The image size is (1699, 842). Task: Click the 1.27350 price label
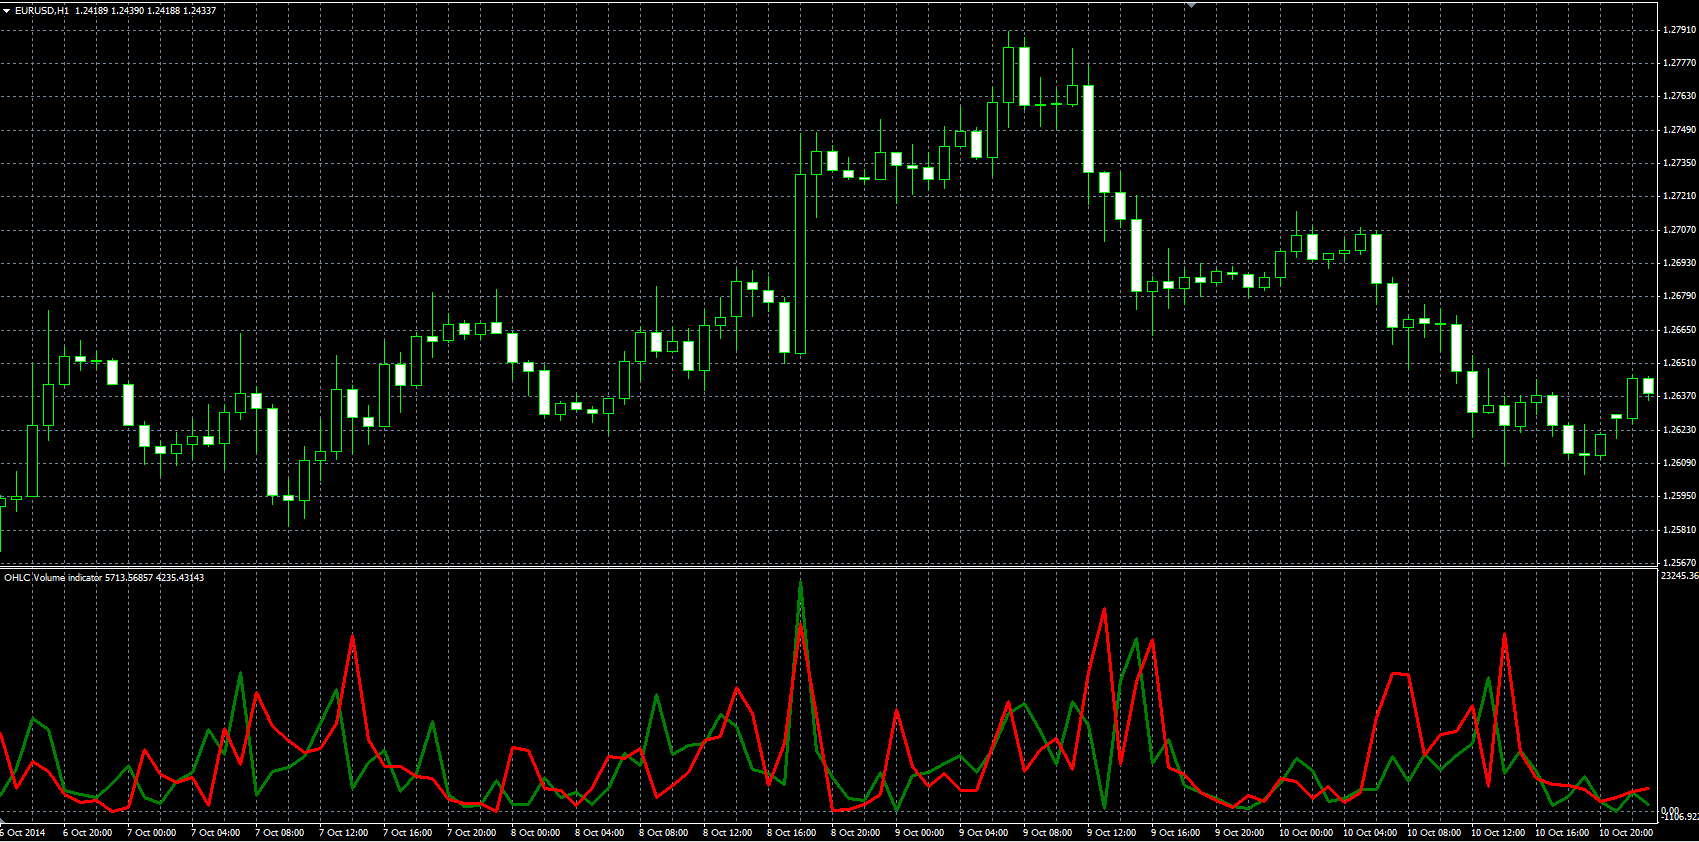click(x=1679, y=163)
